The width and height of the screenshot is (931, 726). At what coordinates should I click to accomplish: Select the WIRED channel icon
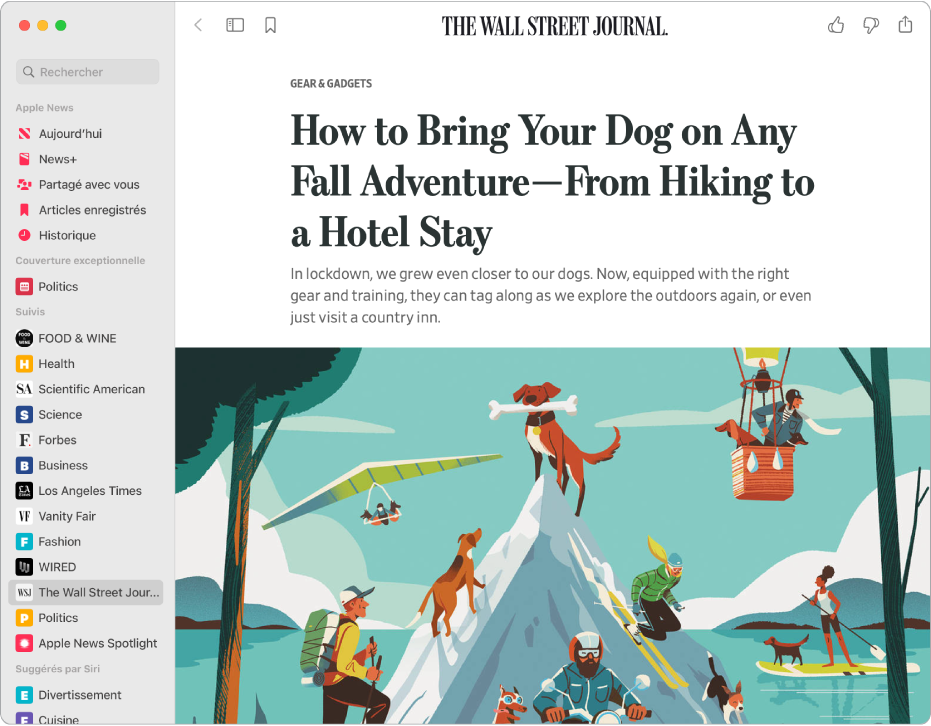pos(24,567)
